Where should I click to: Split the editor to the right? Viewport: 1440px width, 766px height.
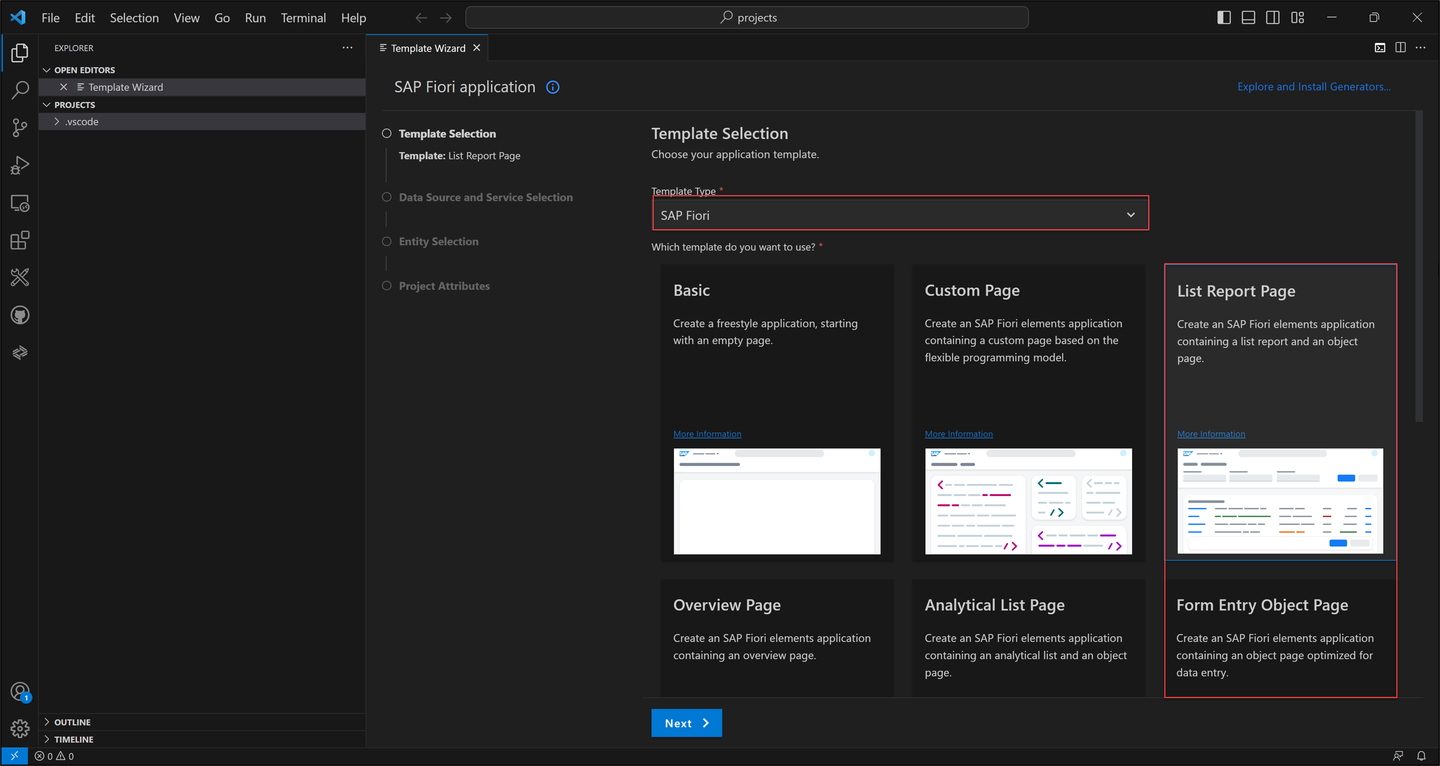pos(1400,48)
